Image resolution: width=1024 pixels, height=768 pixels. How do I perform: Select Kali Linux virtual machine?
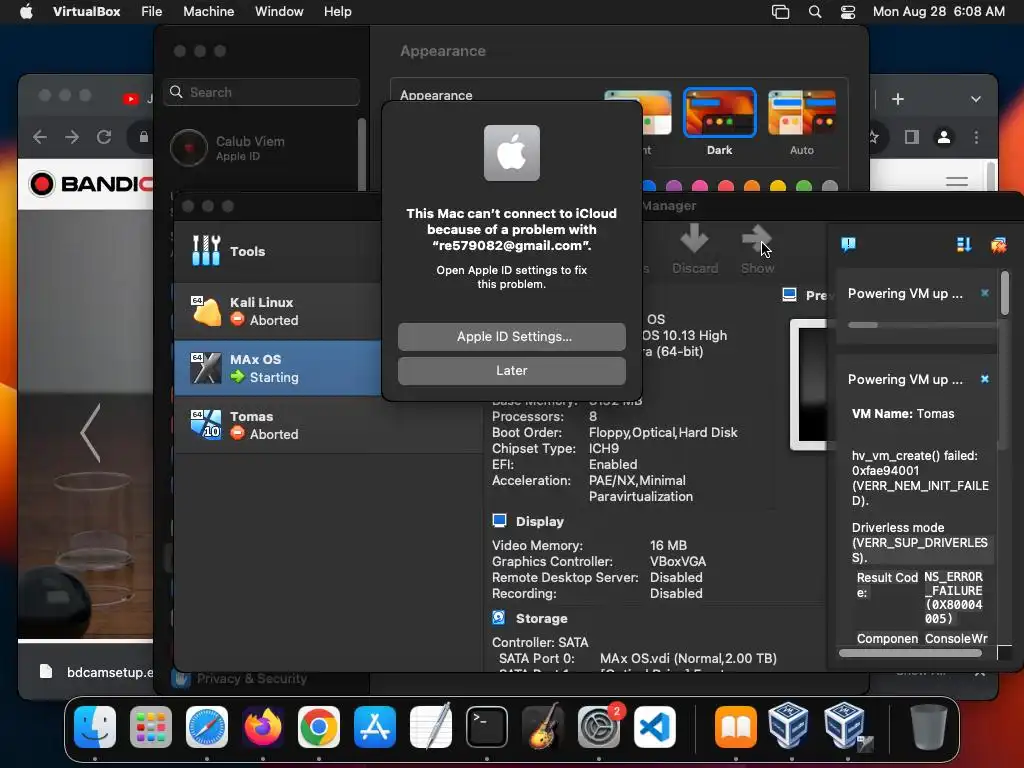[279, 312]
